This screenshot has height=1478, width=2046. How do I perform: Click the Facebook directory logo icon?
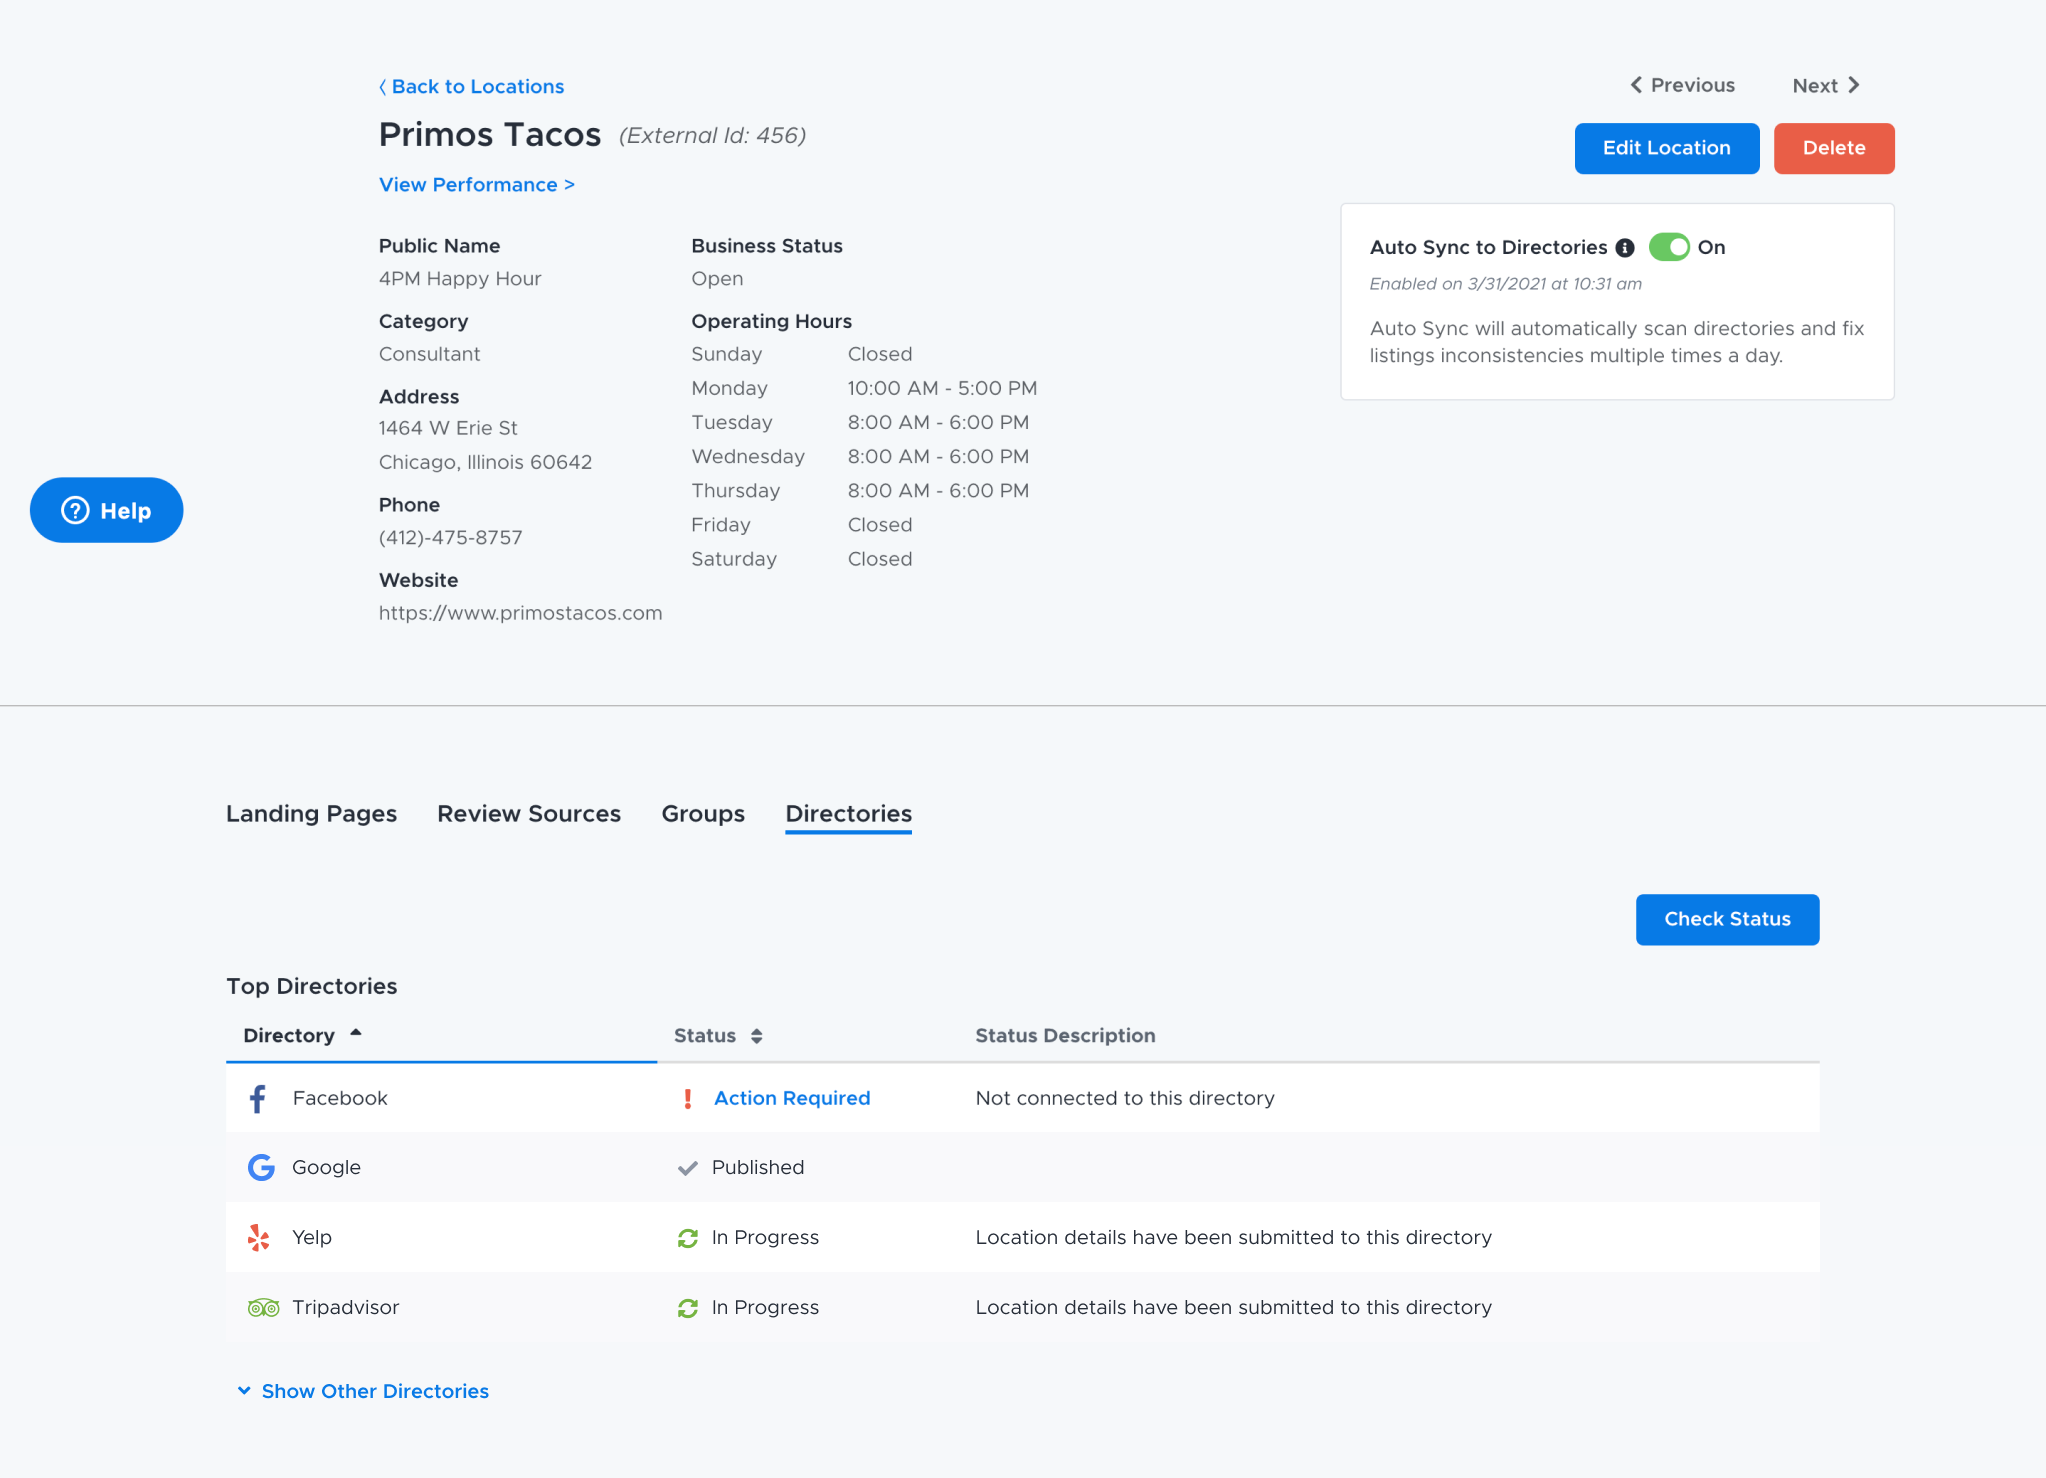(x=258, y=1098)
